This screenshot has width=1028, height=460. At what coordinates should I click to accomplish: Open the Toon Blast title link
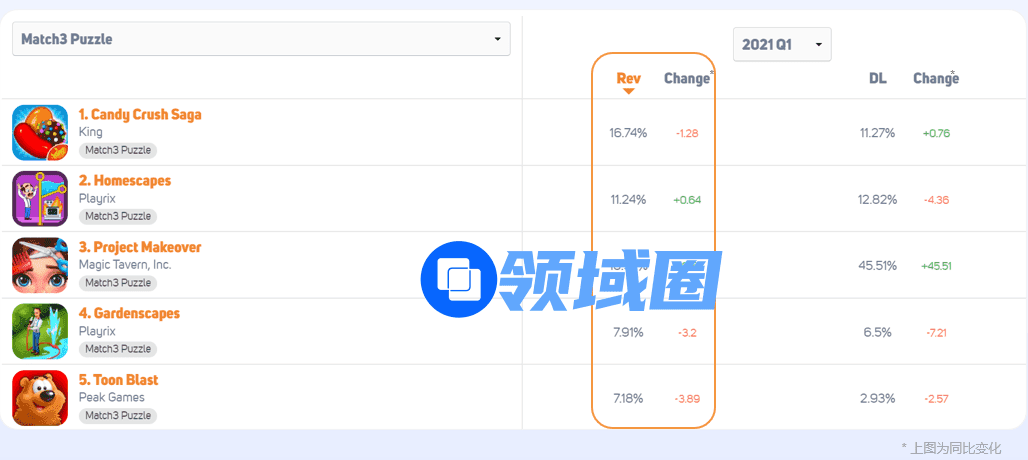pos(118,379)
